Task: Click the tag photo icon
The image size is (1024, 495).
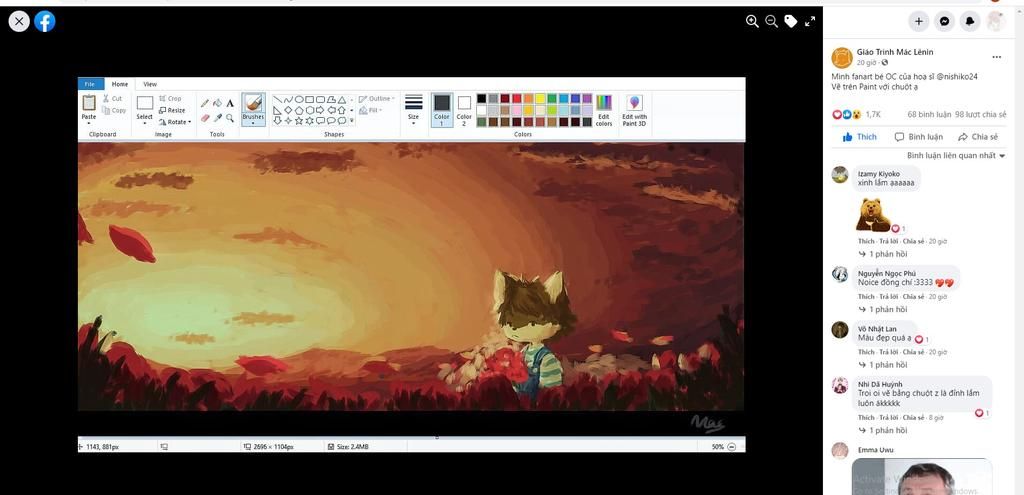Action: click(x=791, y=22)
